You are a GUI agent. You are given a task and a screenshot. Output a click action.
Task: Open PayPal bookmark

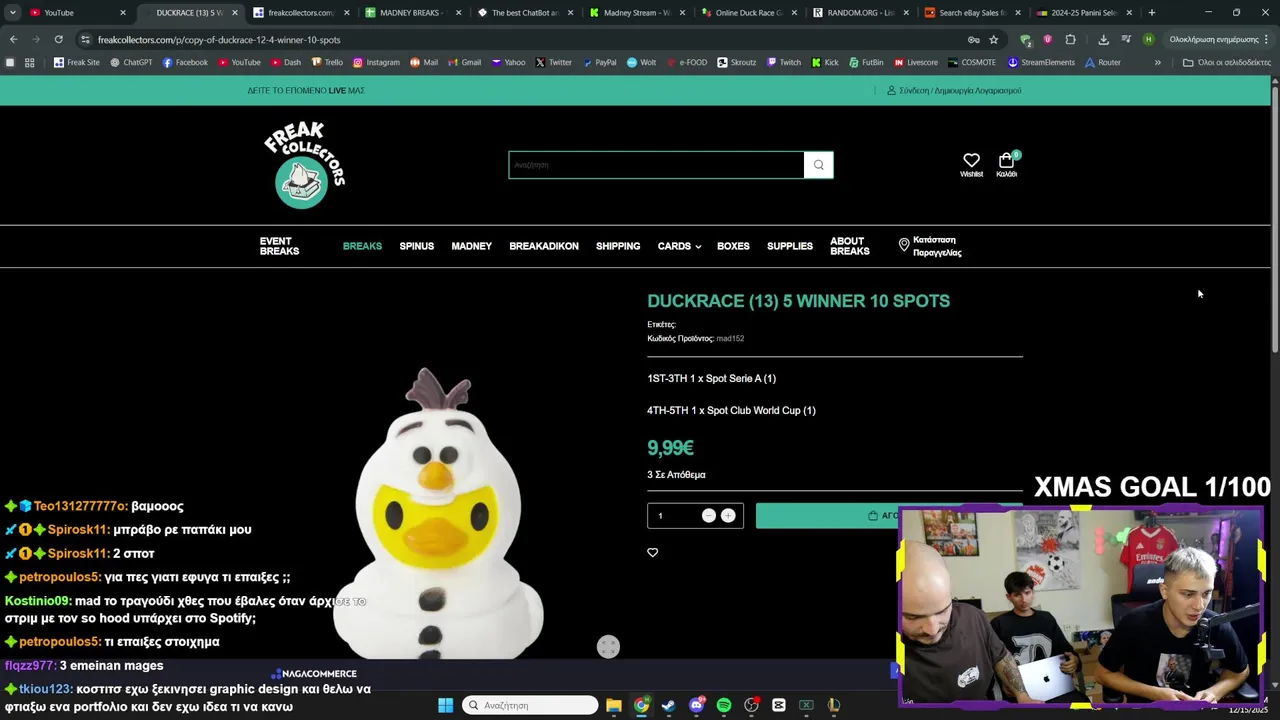(x=599, y=62)
